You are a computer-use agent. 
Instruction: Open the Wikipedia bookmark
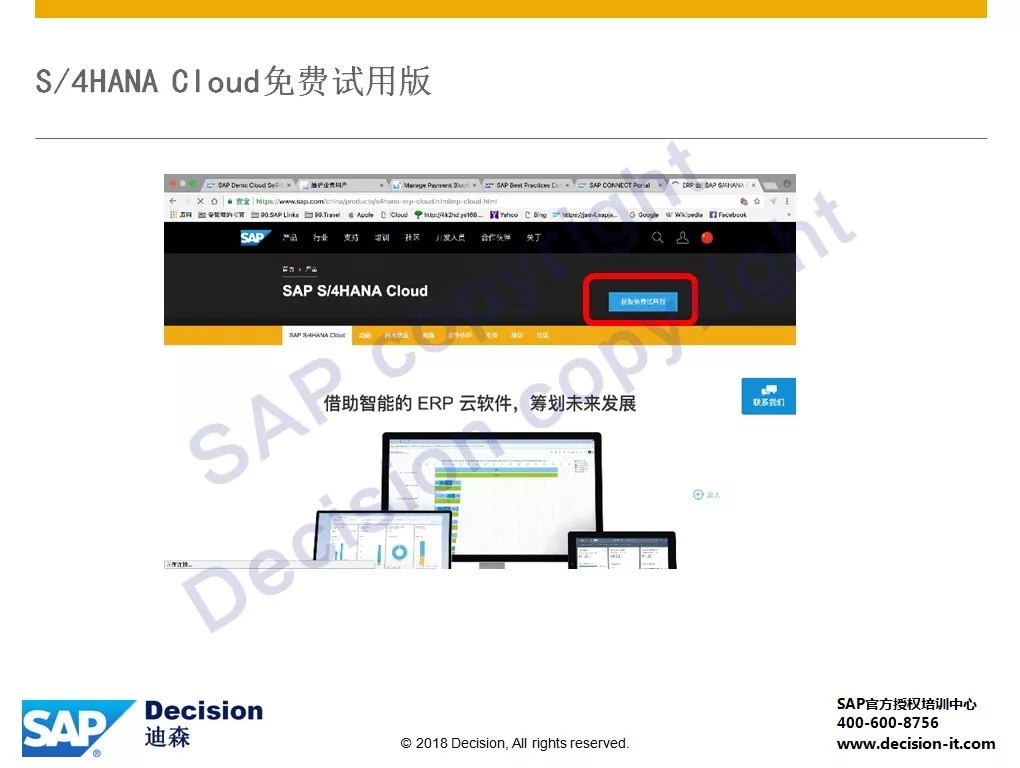click(x=684, y=215)
